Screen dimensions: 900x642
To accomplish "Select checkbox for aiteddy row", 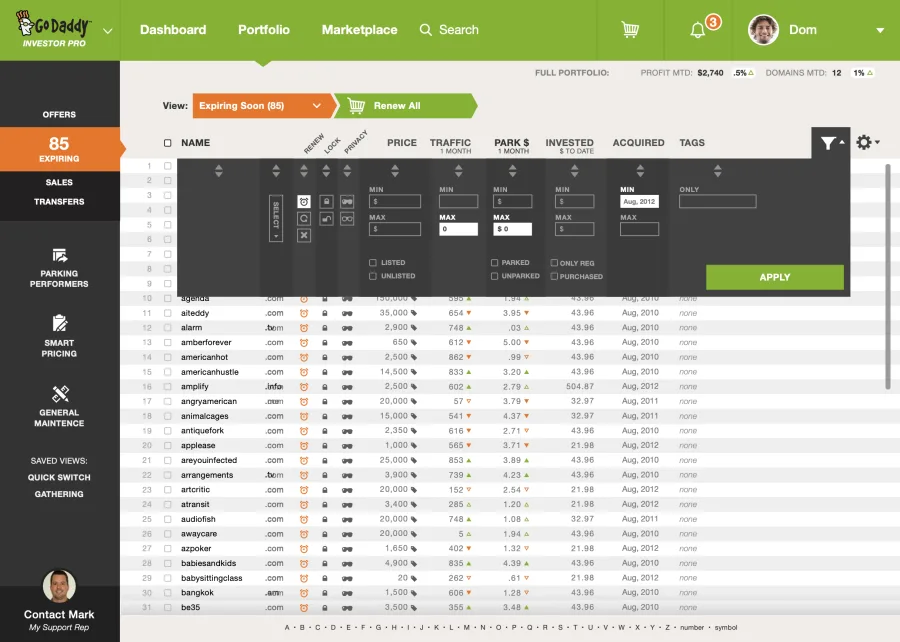I will click(168, 313).
